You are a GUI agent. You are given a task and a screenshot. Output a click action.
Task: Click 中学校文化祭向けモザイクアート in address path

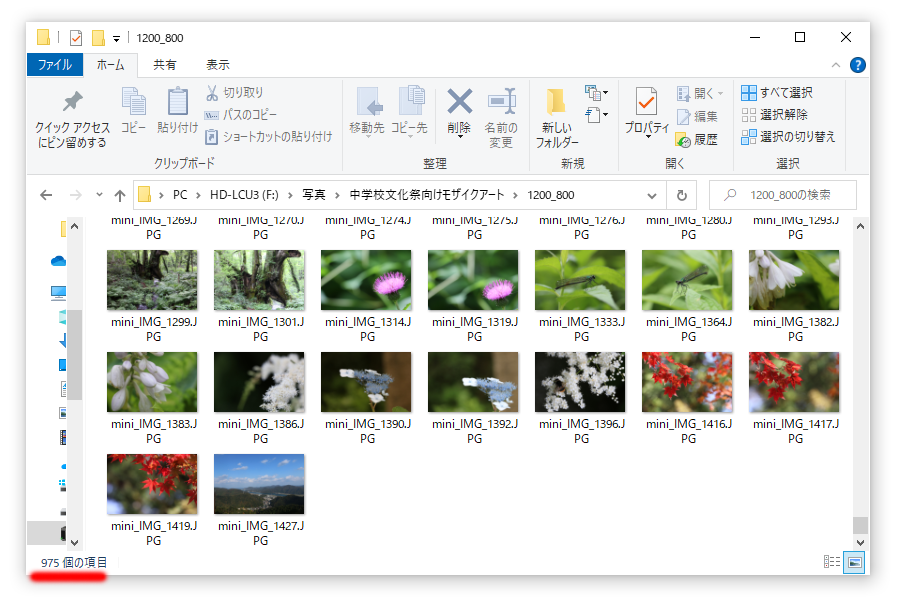427,195
